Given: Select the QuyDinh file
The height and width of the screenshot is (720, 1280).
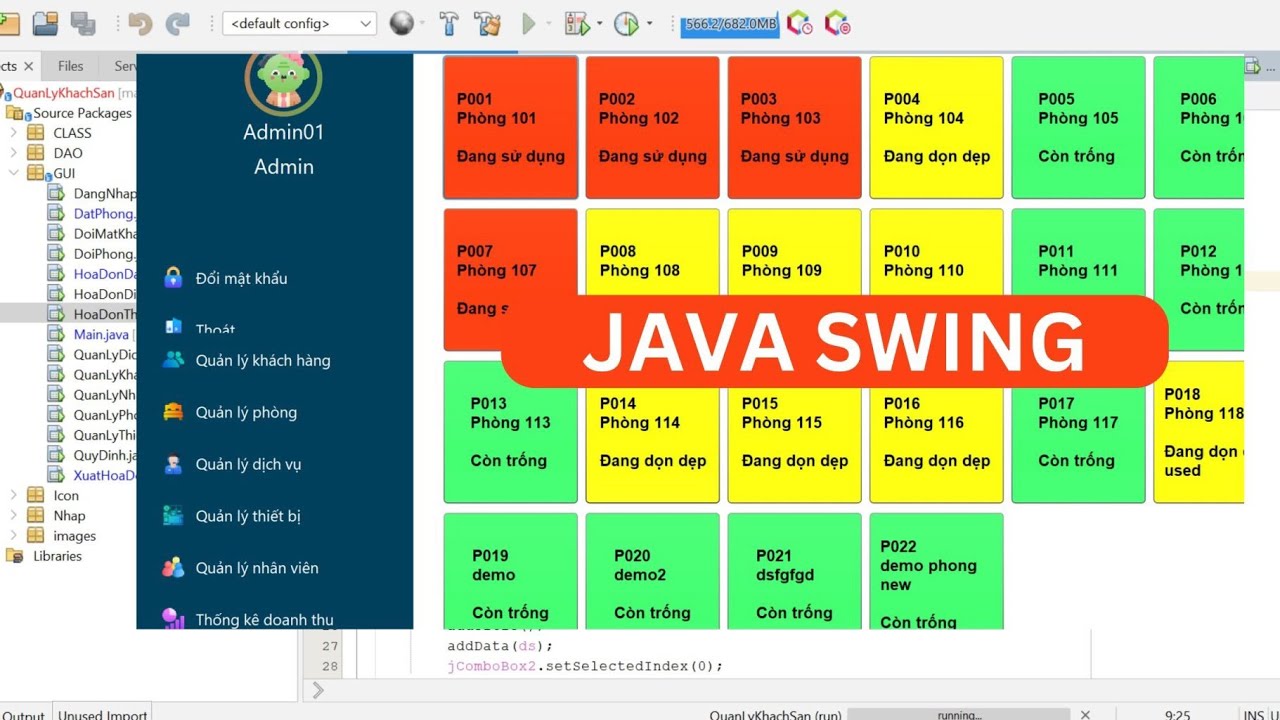Looking at the screenshot, I should [105, 455].
